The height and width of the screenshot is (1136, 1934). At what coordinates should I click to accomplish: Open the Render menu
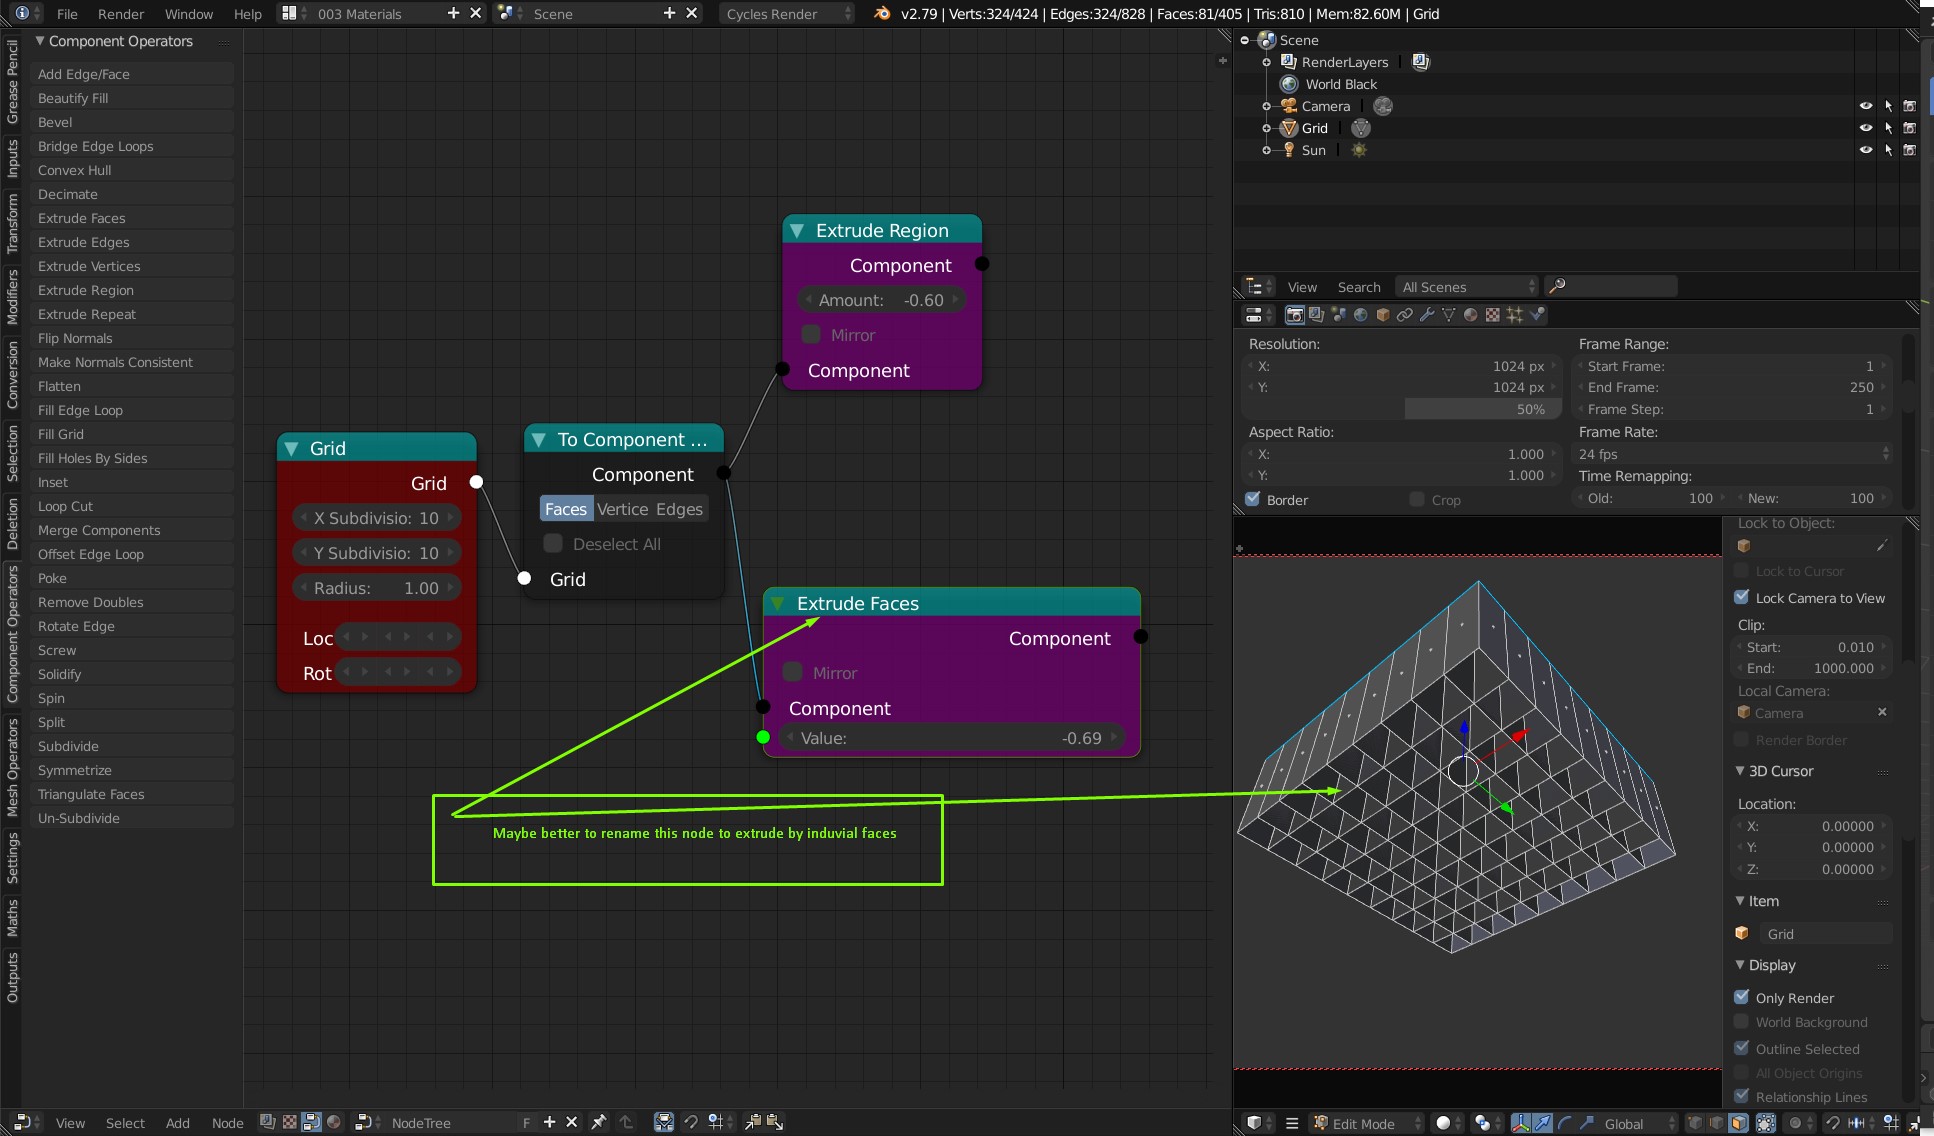click(x=121, y=14)
